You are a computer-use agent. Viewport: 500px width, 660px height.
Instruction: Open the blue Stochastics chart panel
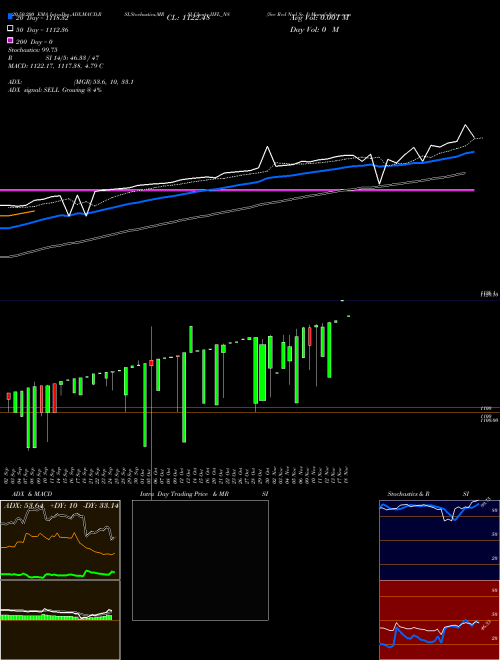[x=439, y=540]
